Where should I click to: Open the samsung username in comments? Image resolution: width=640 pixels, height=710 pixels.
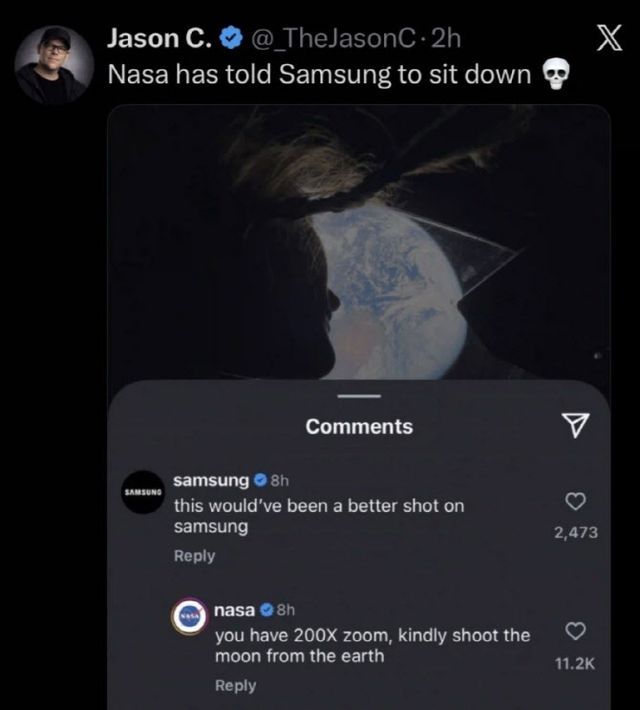tap(211, 482)
